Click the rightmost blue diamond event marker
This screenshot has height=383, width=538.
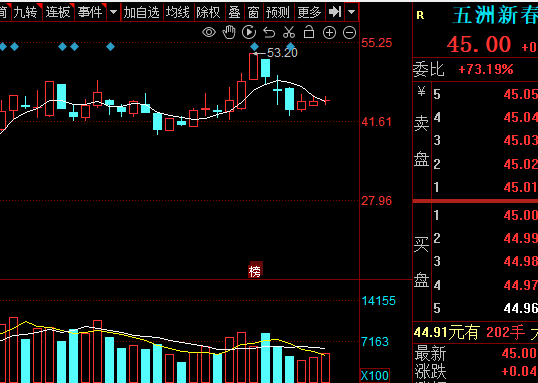[x=291, y=46]
